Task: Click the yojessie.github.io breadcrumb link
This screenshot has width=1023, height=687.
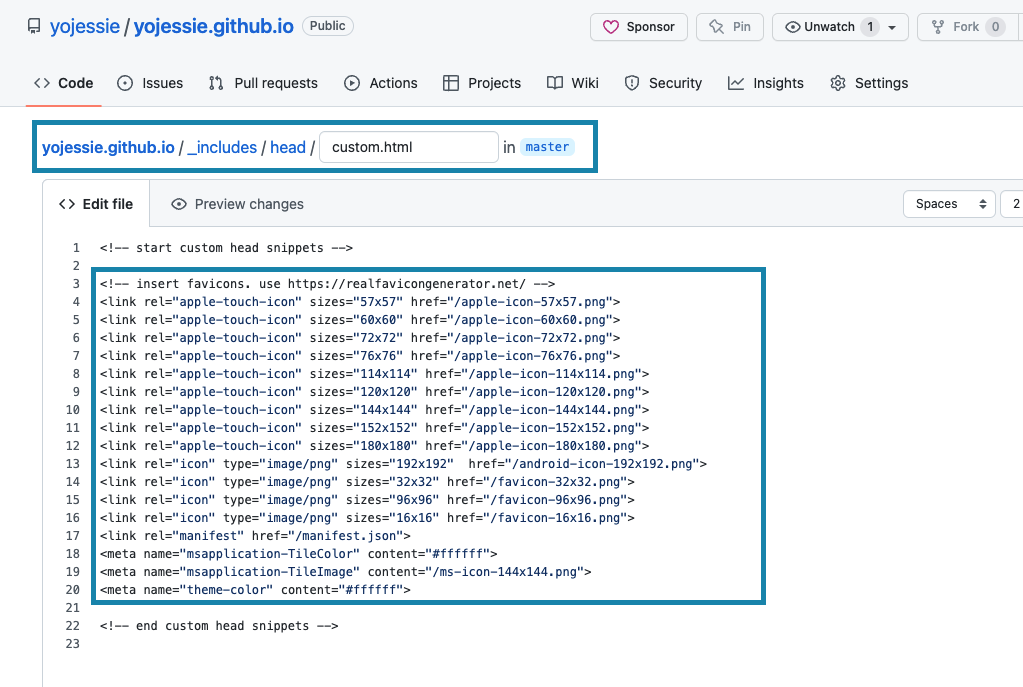Action: tap(108, 147)
